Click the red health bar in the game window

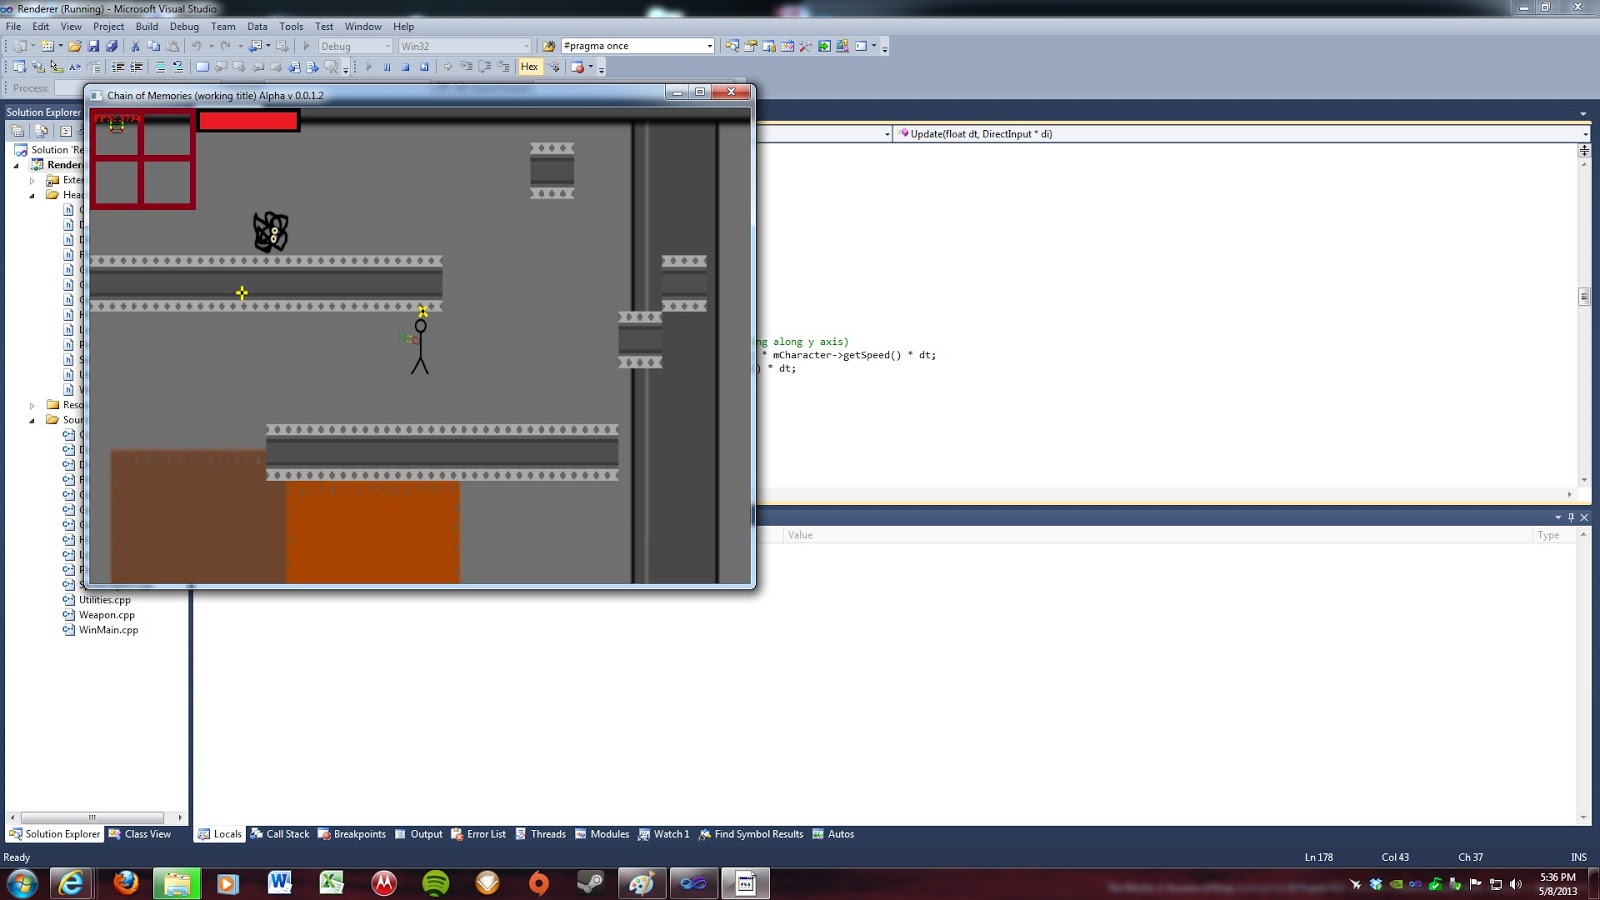[x=248, y=120]
